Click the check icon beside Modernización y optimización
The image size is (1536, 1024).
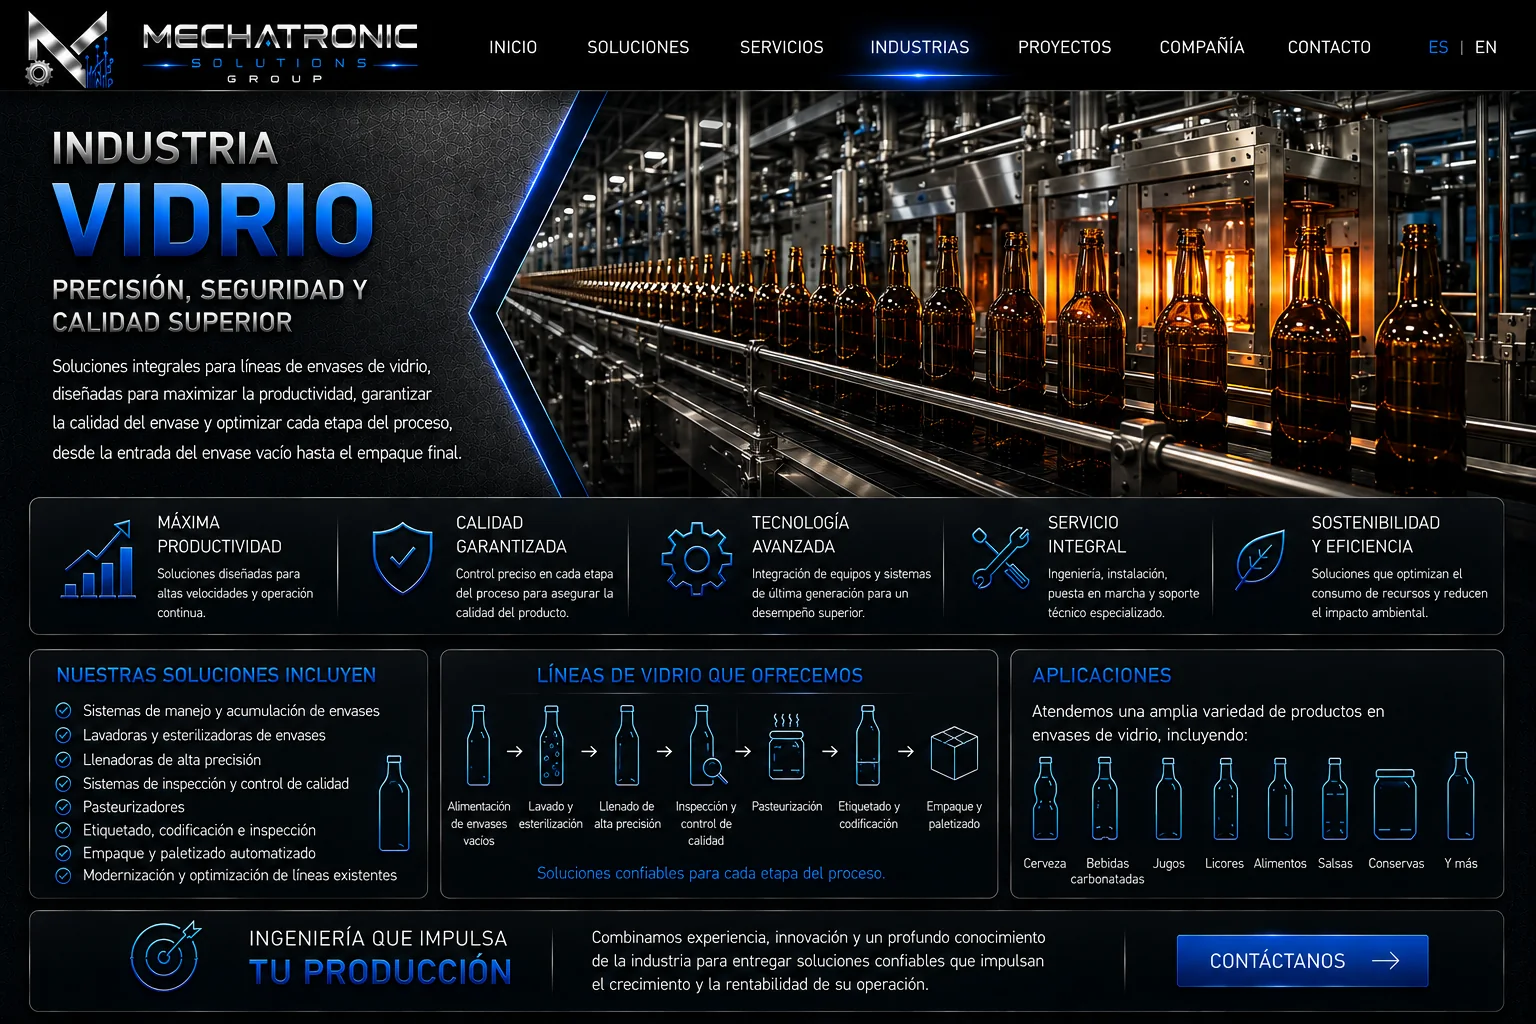tap(63, 875)
